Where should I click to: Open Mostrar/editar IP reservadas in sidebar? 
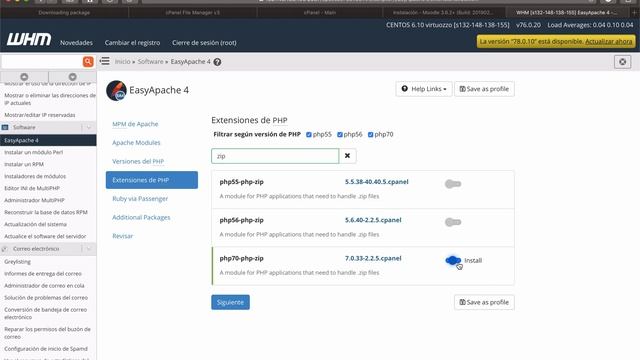[x=40, y=115]
